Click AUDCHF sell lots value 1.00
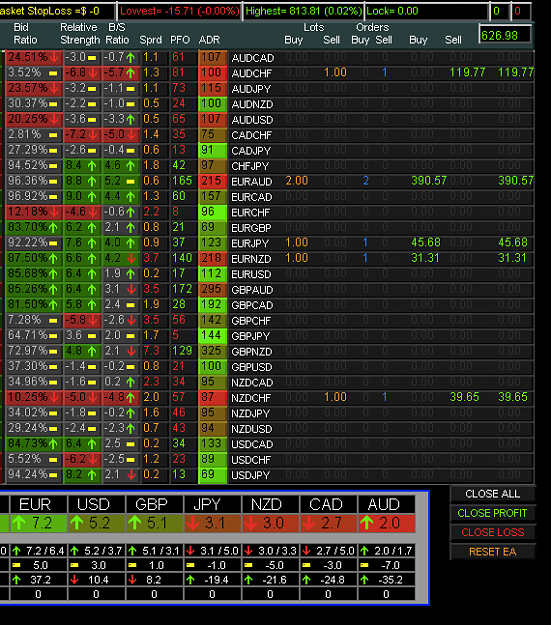Viewport: 551px width, 625px height. (x=335, y=73)
